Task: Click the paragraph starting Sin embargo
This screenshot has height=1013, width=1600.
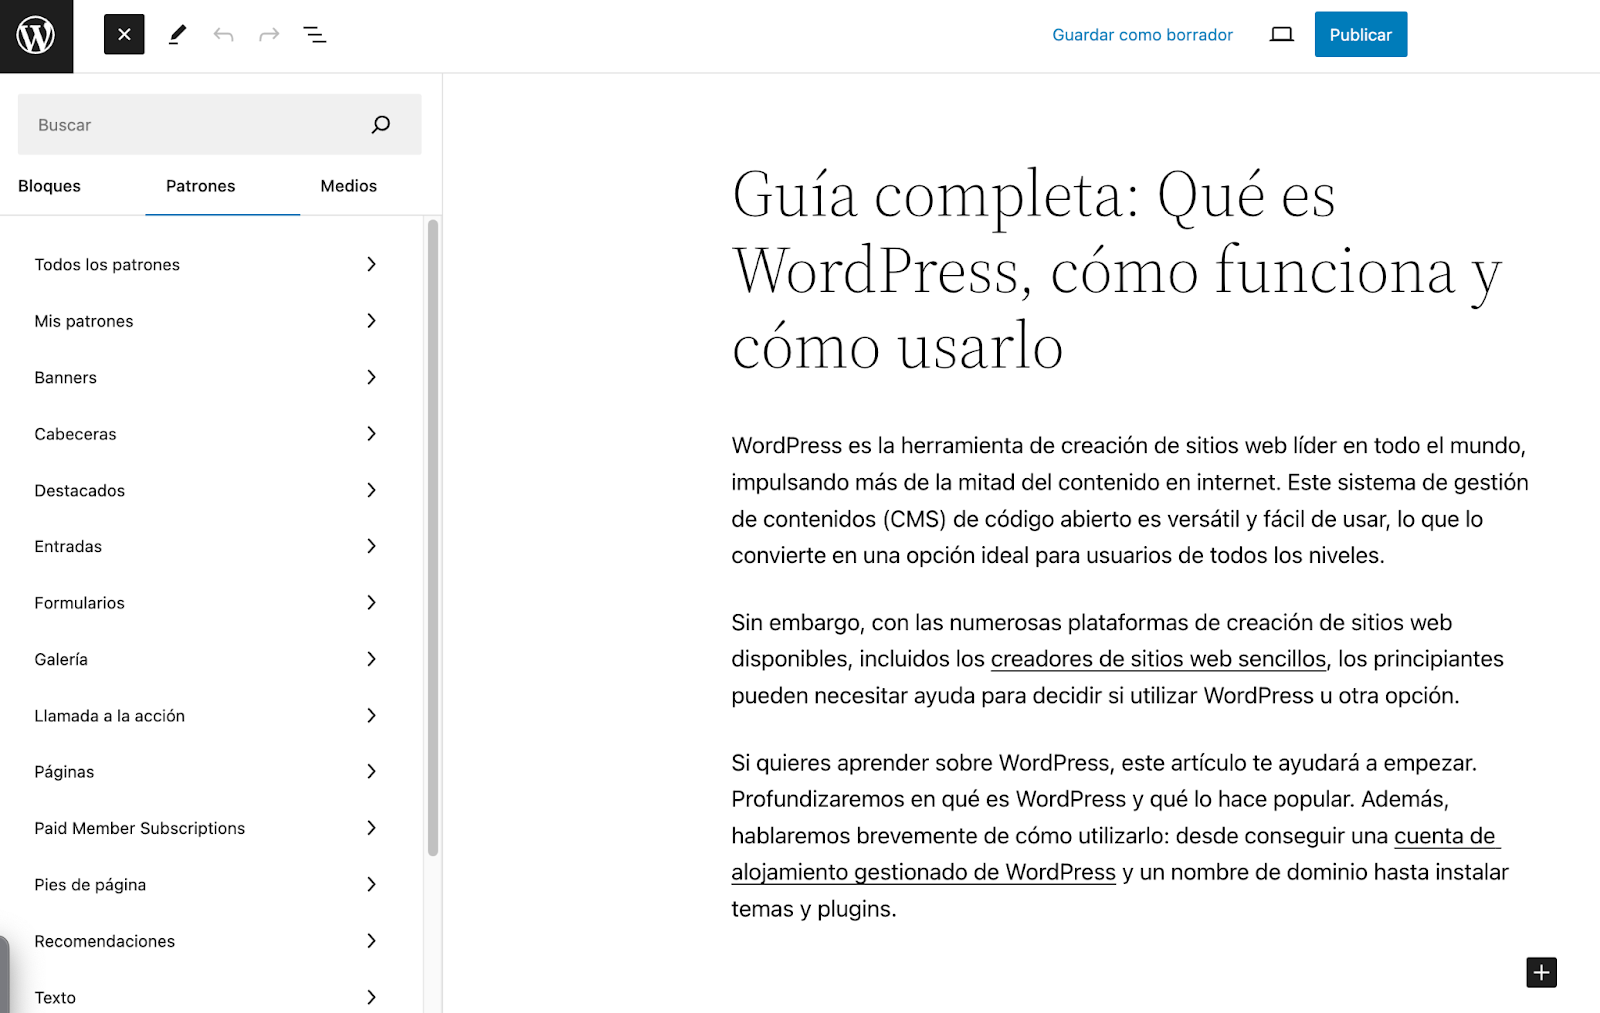Action: tap(1118, 659)
